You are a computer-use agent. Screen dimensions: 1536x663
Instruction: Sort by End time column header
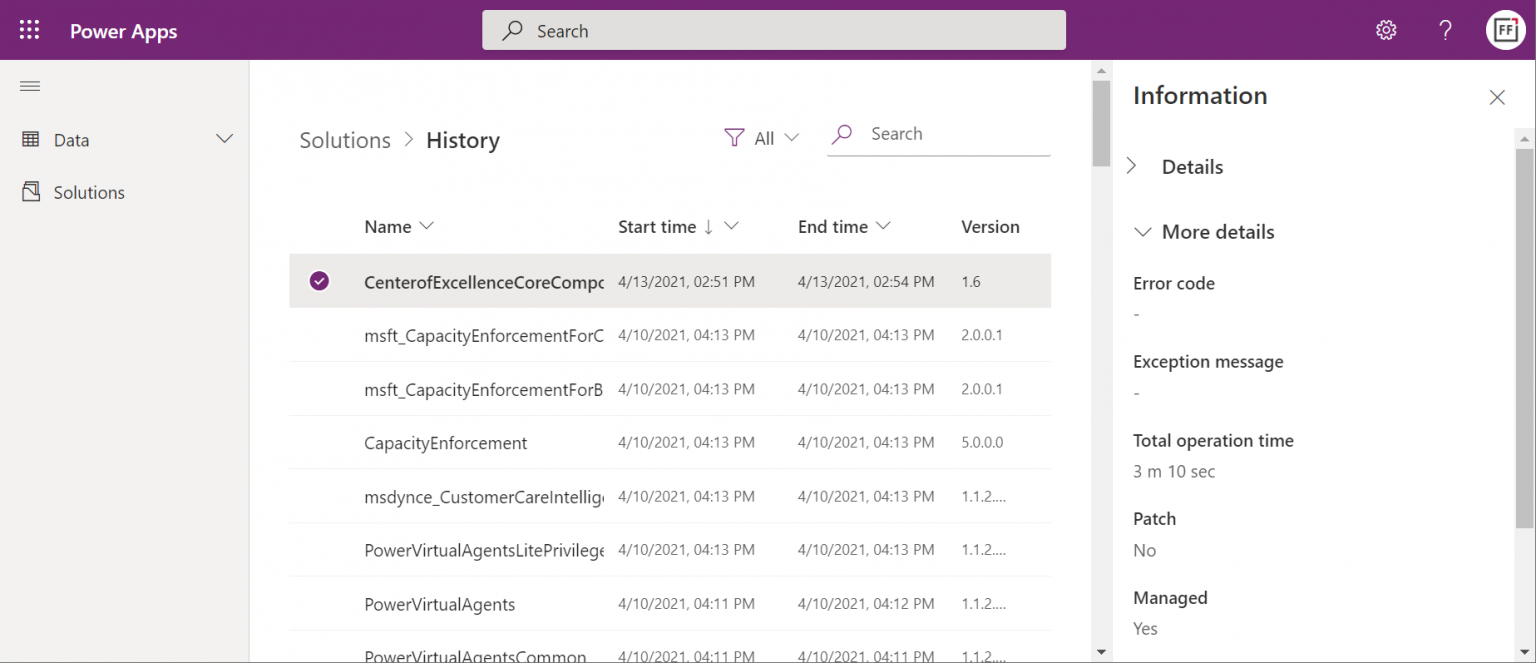pyautogui.click(x=833, y=227)
